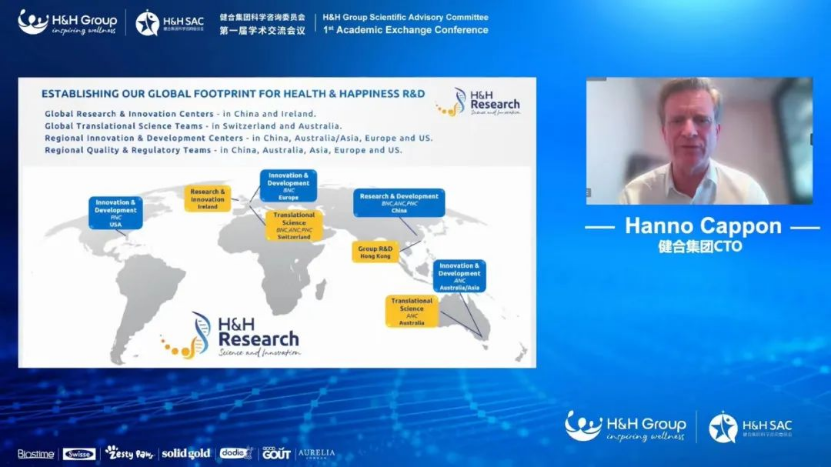Screen dimensions: 831x468
Task: Select the Innovation & Development USA box
Action: click(116, 213)
